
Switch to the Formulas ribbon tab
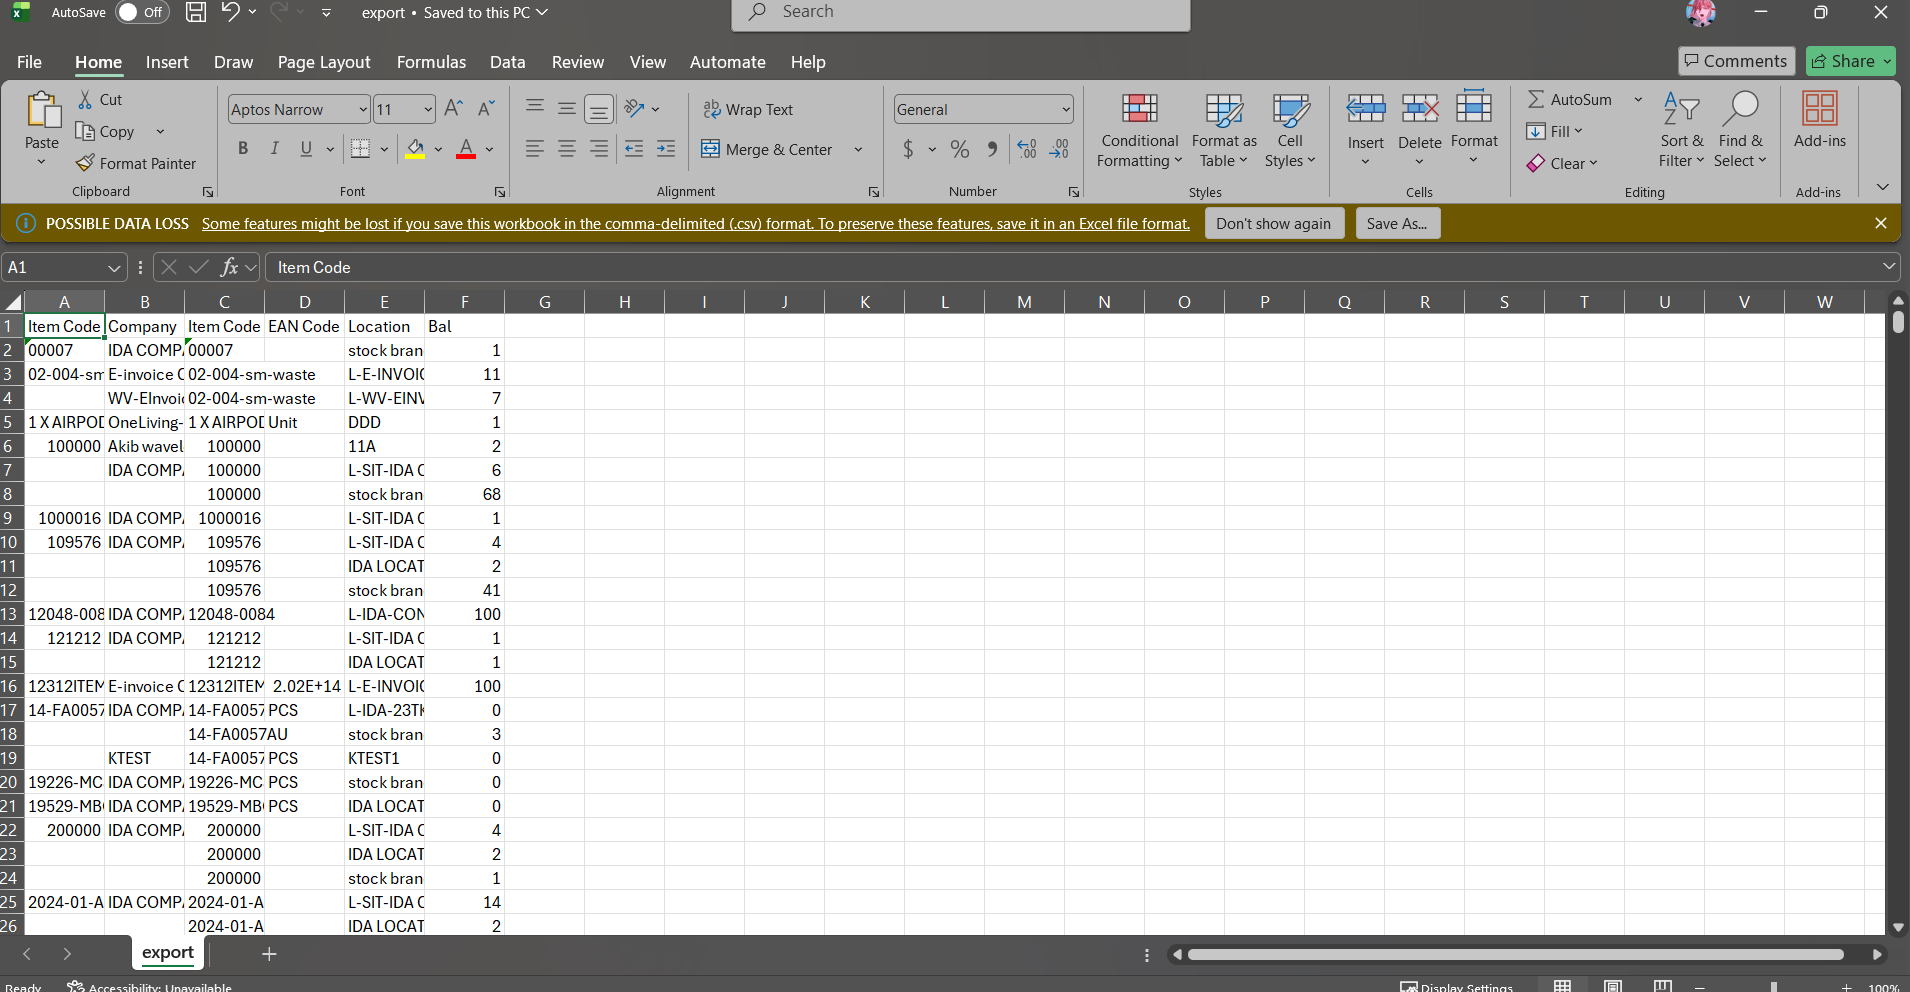click(x=430, y=61)
